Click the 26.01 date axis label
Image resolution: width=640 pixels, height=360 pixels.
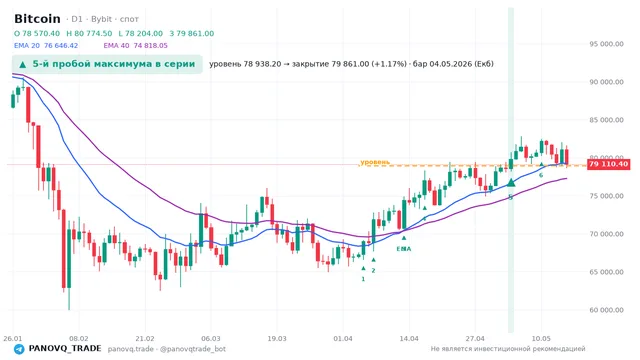12,338
